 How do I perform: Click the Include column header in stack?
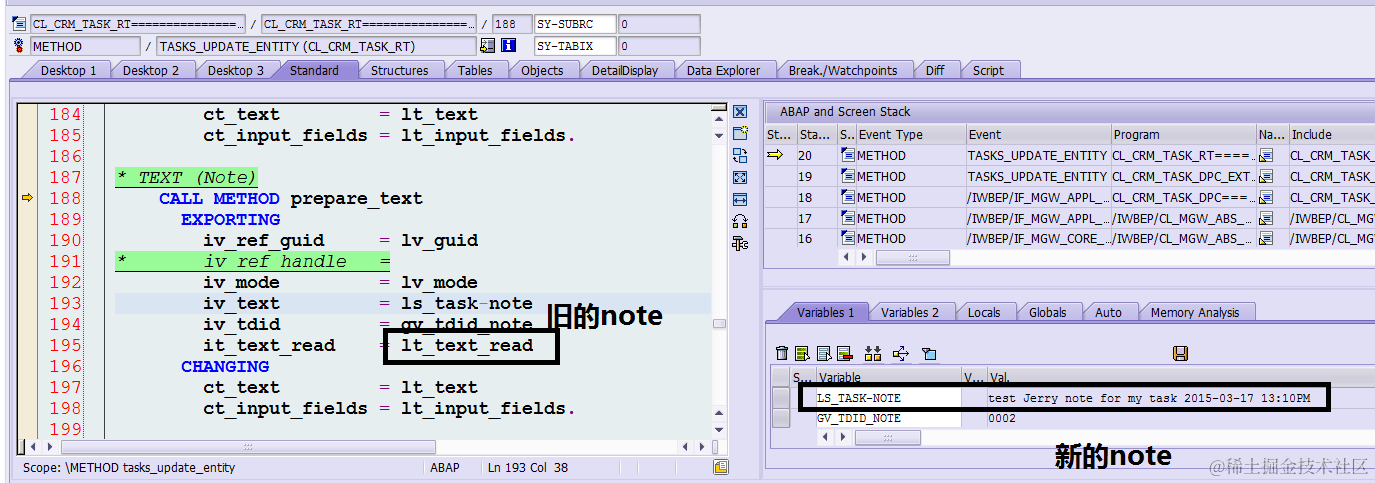1331,134
